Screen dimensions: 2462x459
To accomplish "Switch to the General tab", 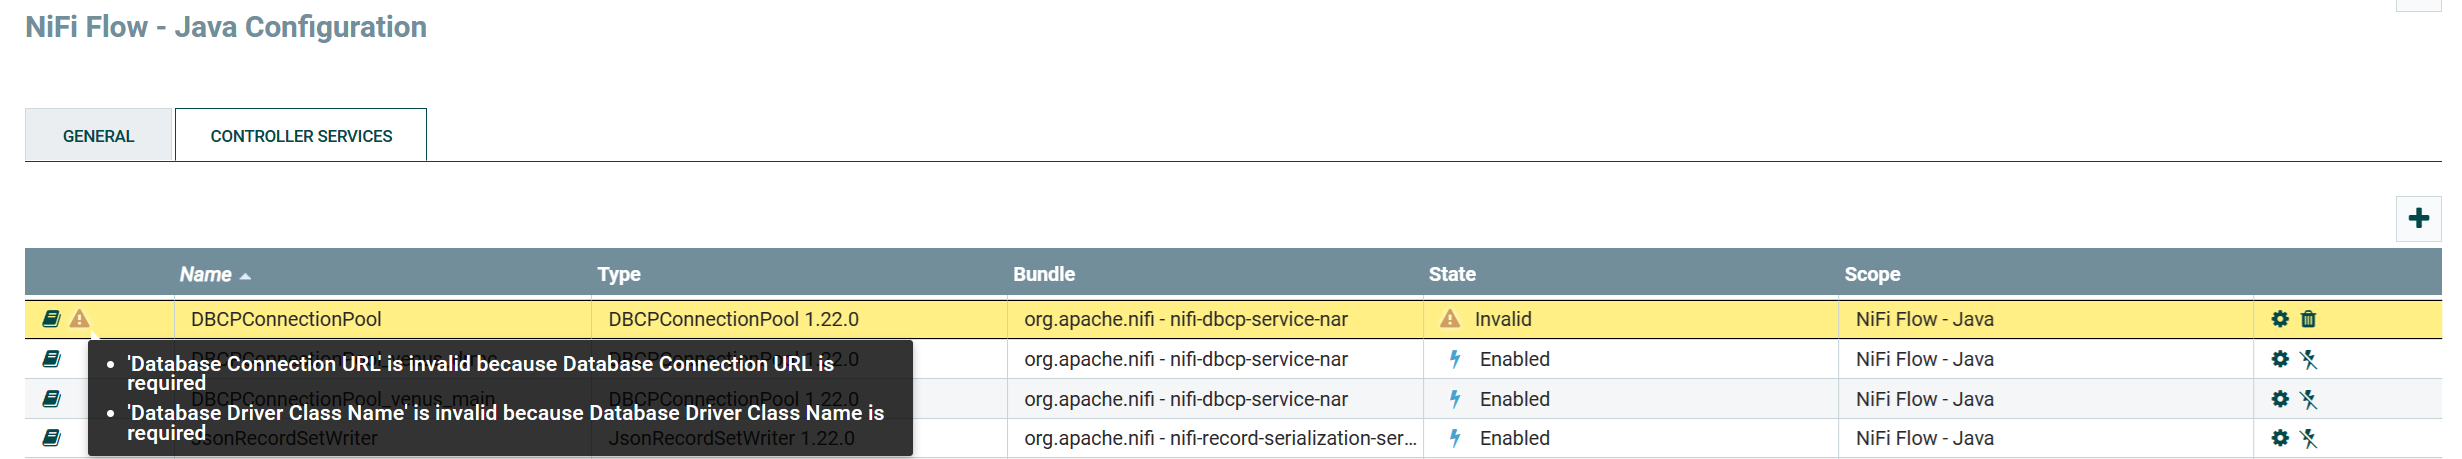I will (98, 135).
